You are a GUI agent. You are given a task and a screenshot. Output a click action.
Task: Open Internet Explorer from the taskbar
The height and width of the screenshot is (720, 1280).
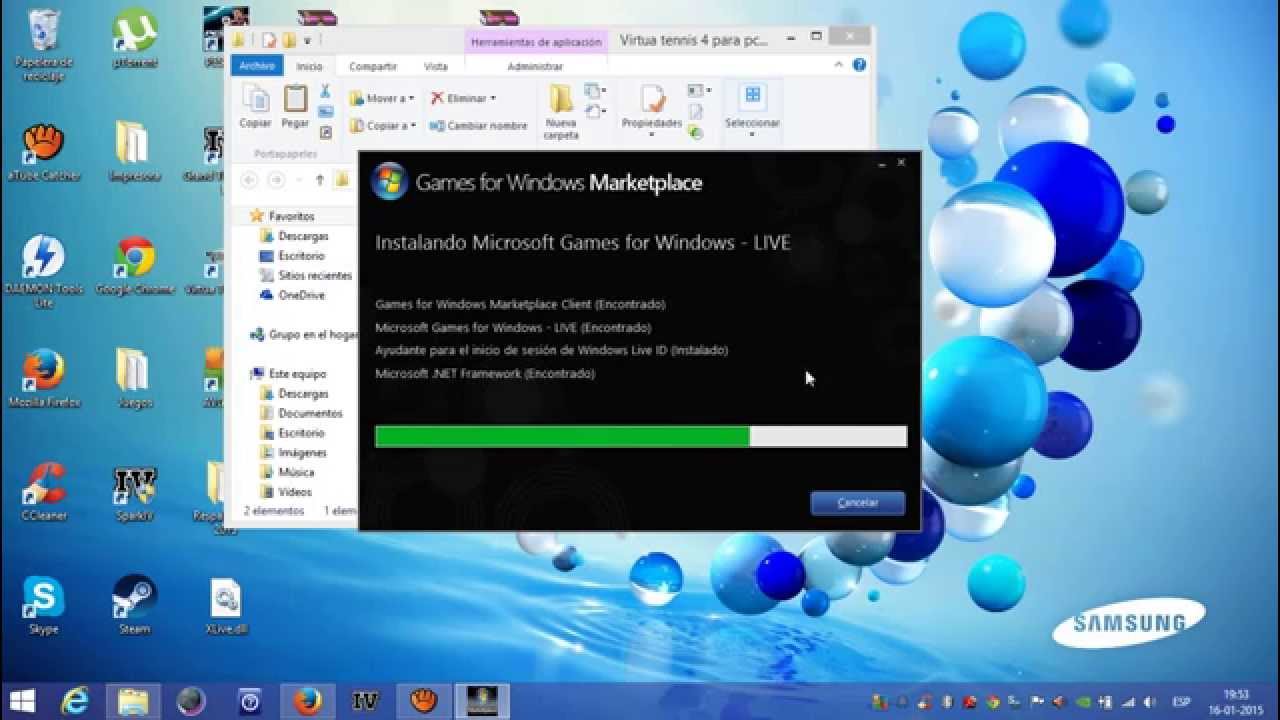75,700
